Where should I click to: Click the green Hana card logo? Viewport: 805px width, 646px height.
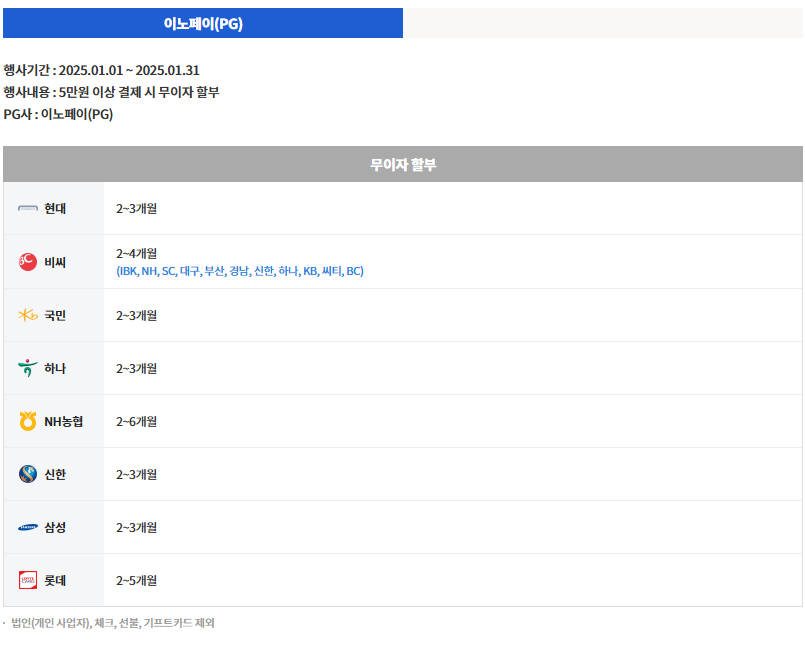click(x=28, y=368)
